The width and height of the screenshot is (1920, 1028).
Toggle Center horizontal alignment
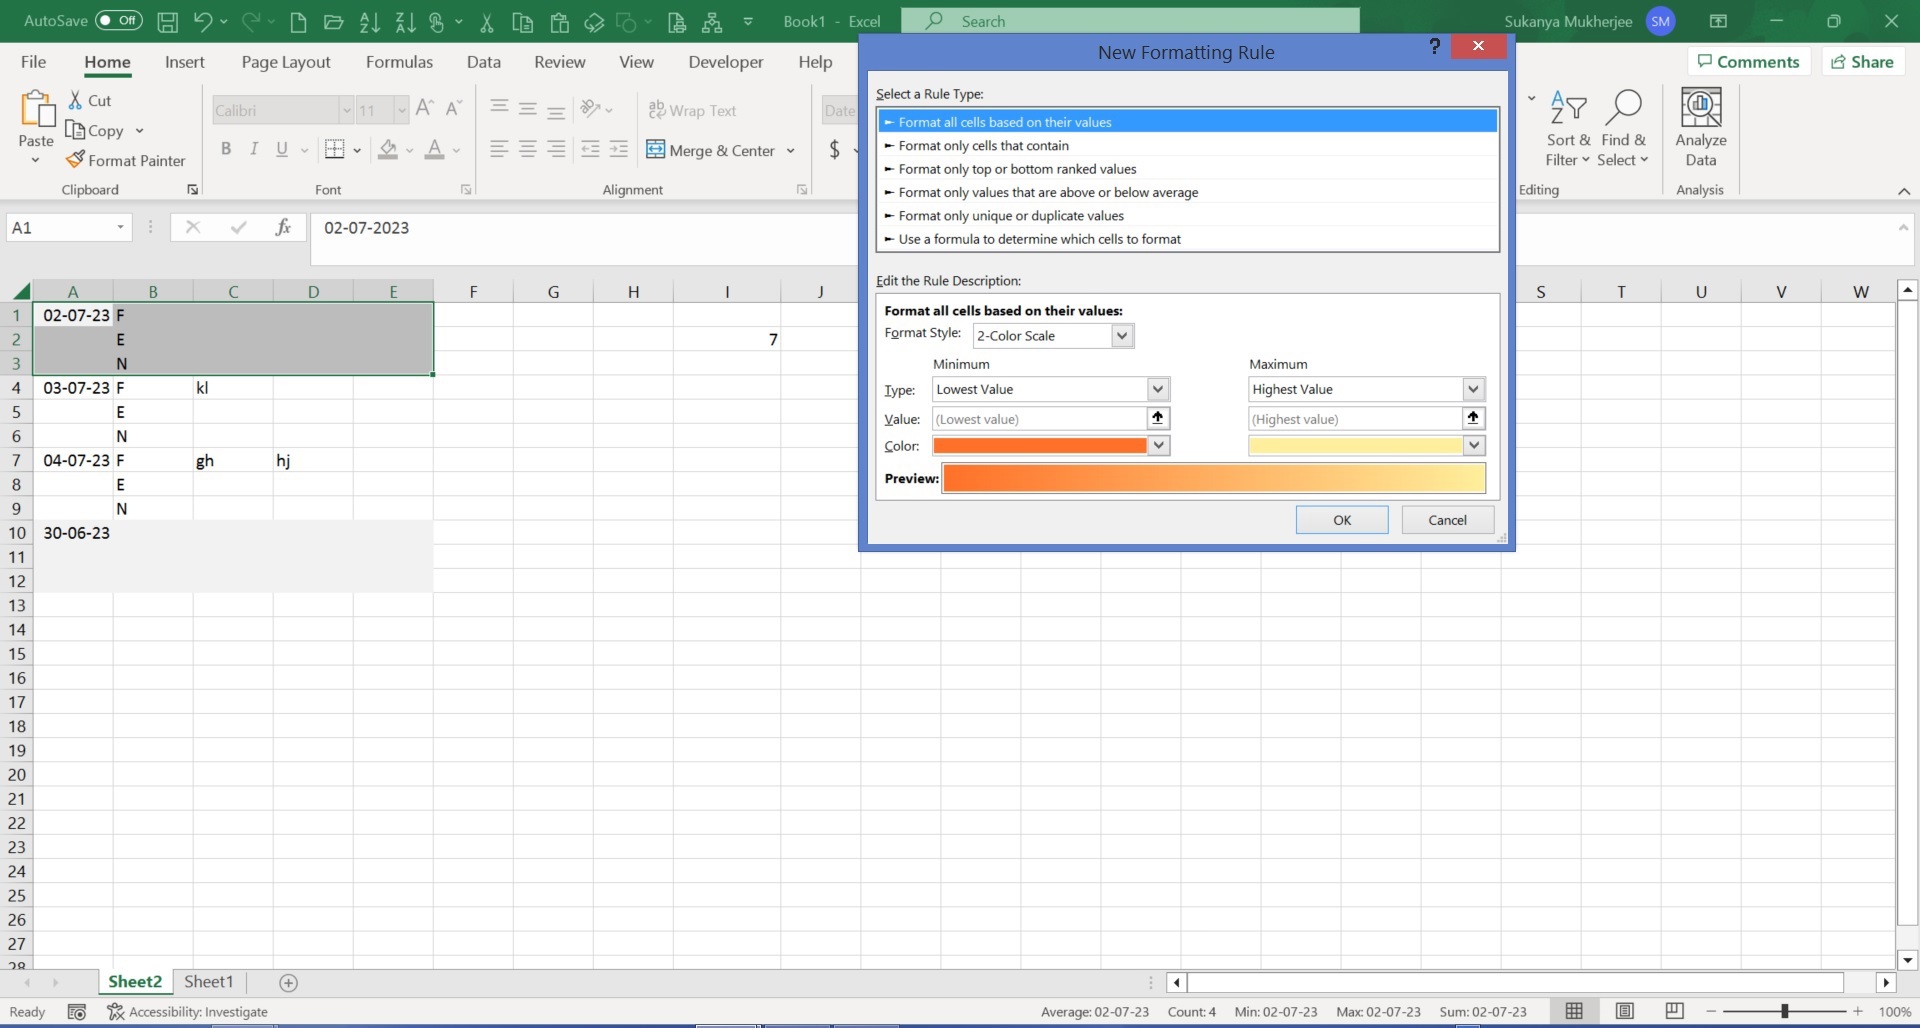(528, 149)
